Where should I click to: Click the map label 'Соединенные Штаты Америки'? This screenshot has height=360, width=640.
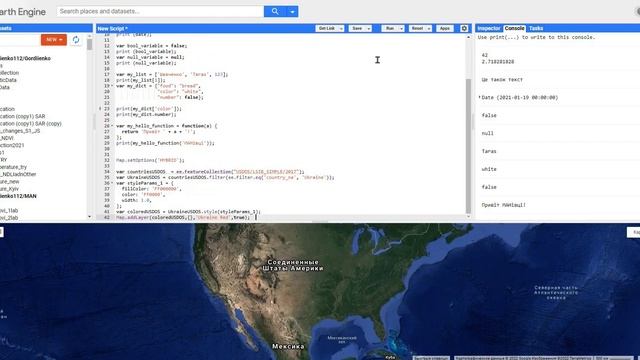(x=293, y=265)
